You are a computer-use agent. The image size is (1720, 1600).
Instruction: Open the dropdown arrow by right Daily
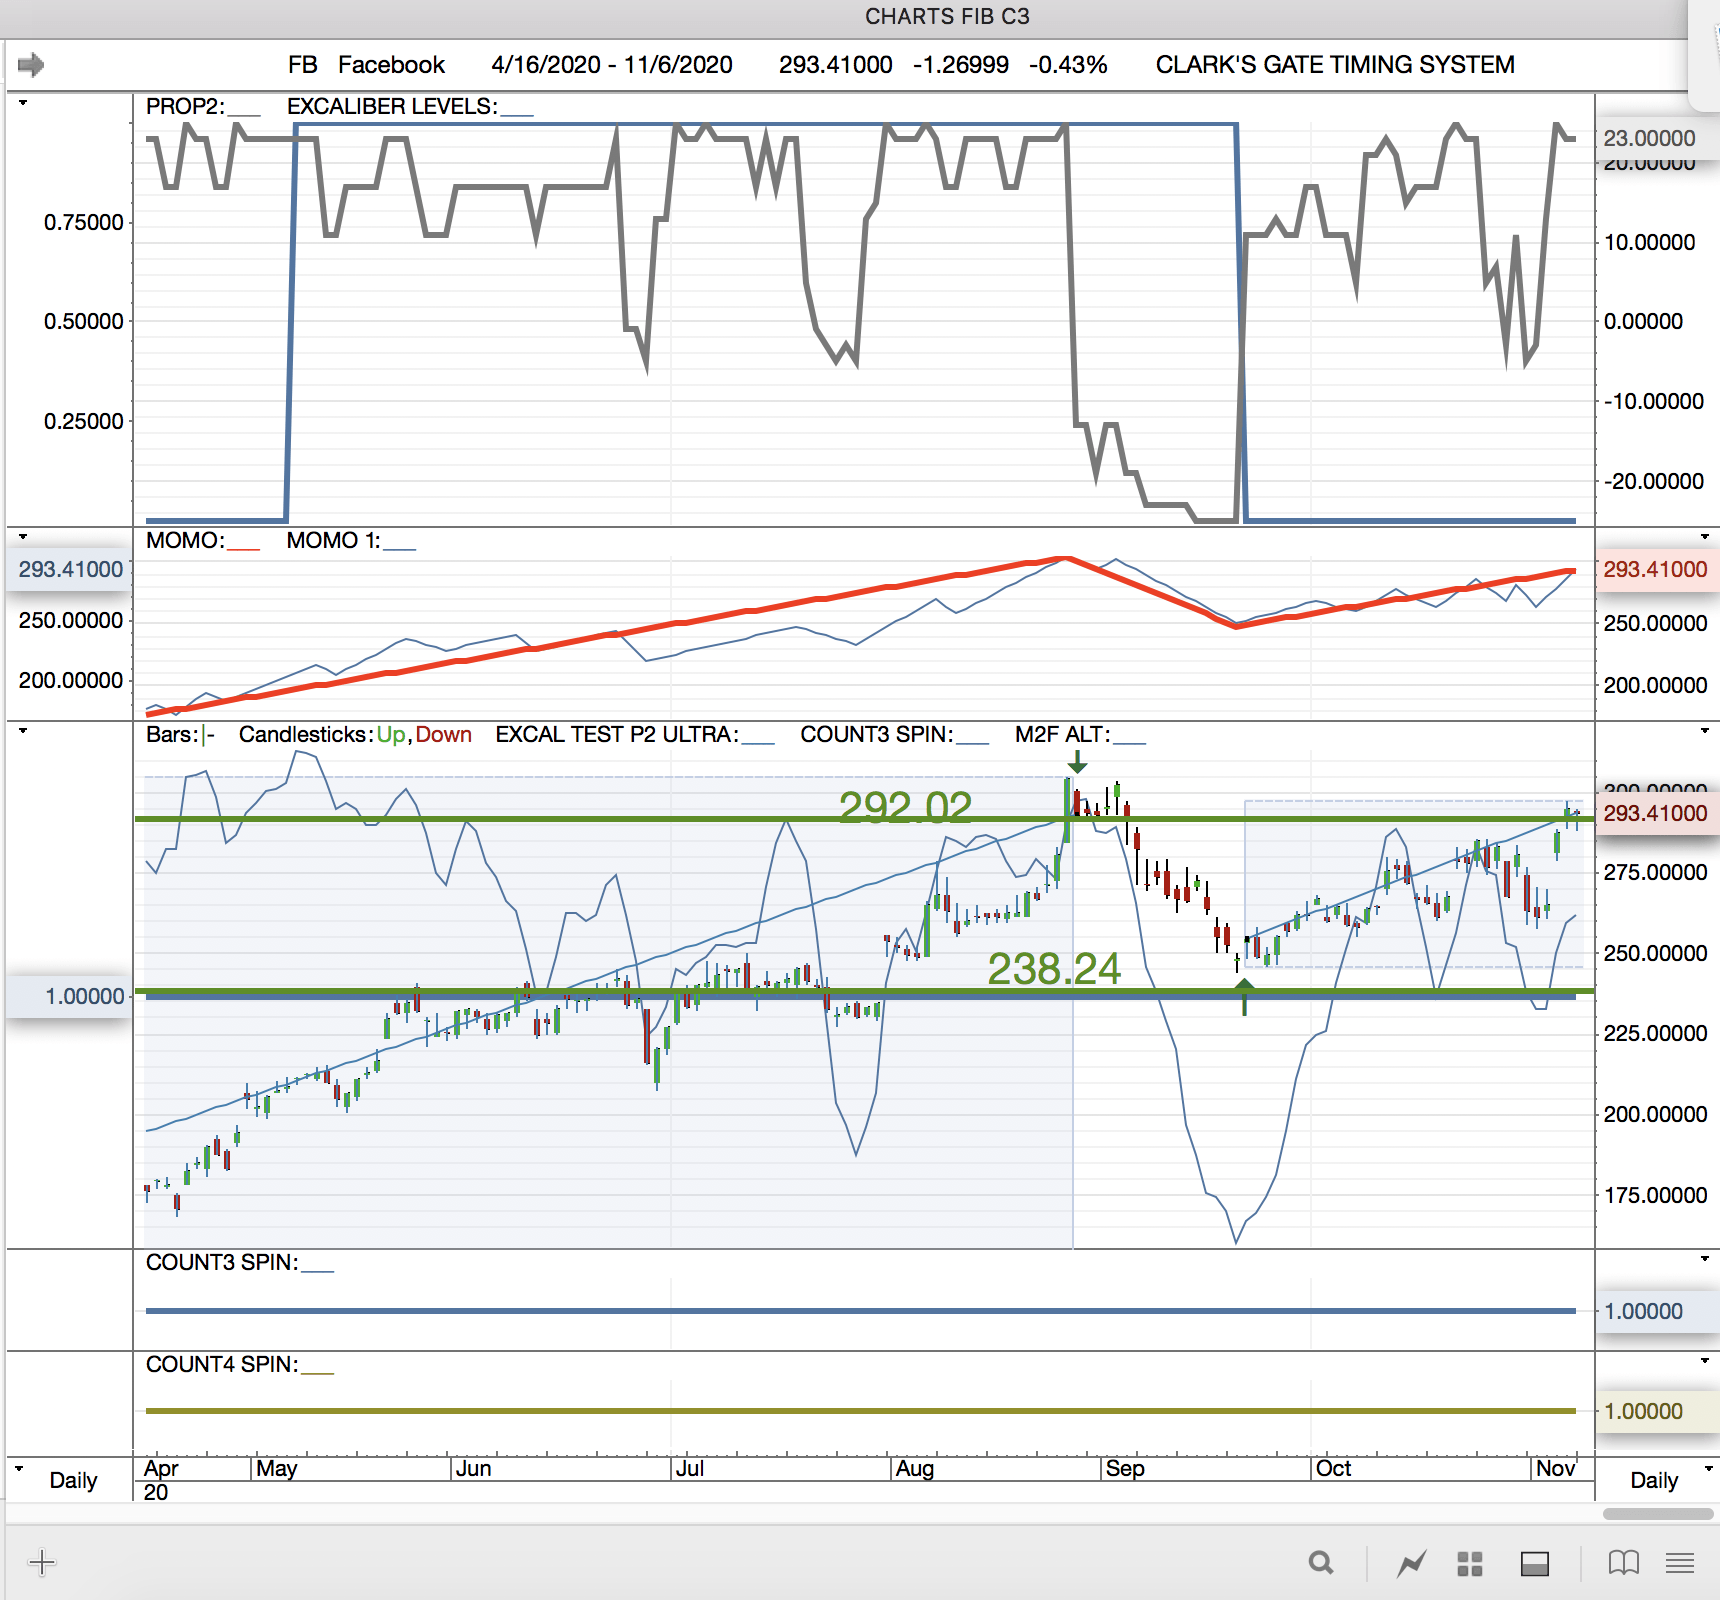(x=1708, y=1469)
